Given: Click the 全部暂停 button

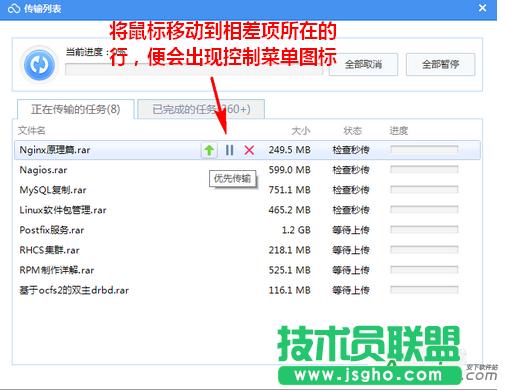Looking at the screenshot, I should 440,64.
